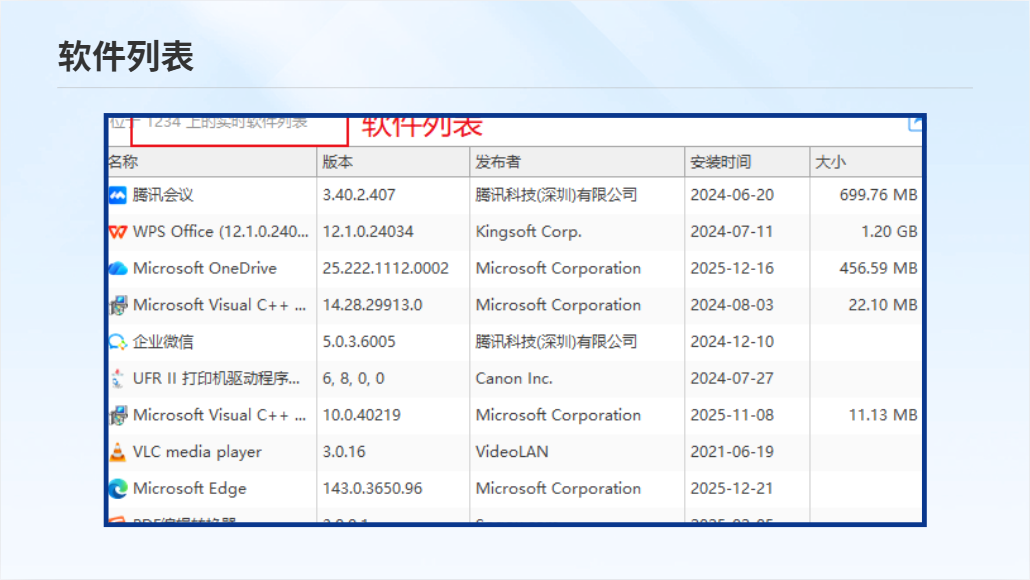Screen dimensions: 1030x580
Task: Click install date 2024-08-03
Action: coord(732,305)
